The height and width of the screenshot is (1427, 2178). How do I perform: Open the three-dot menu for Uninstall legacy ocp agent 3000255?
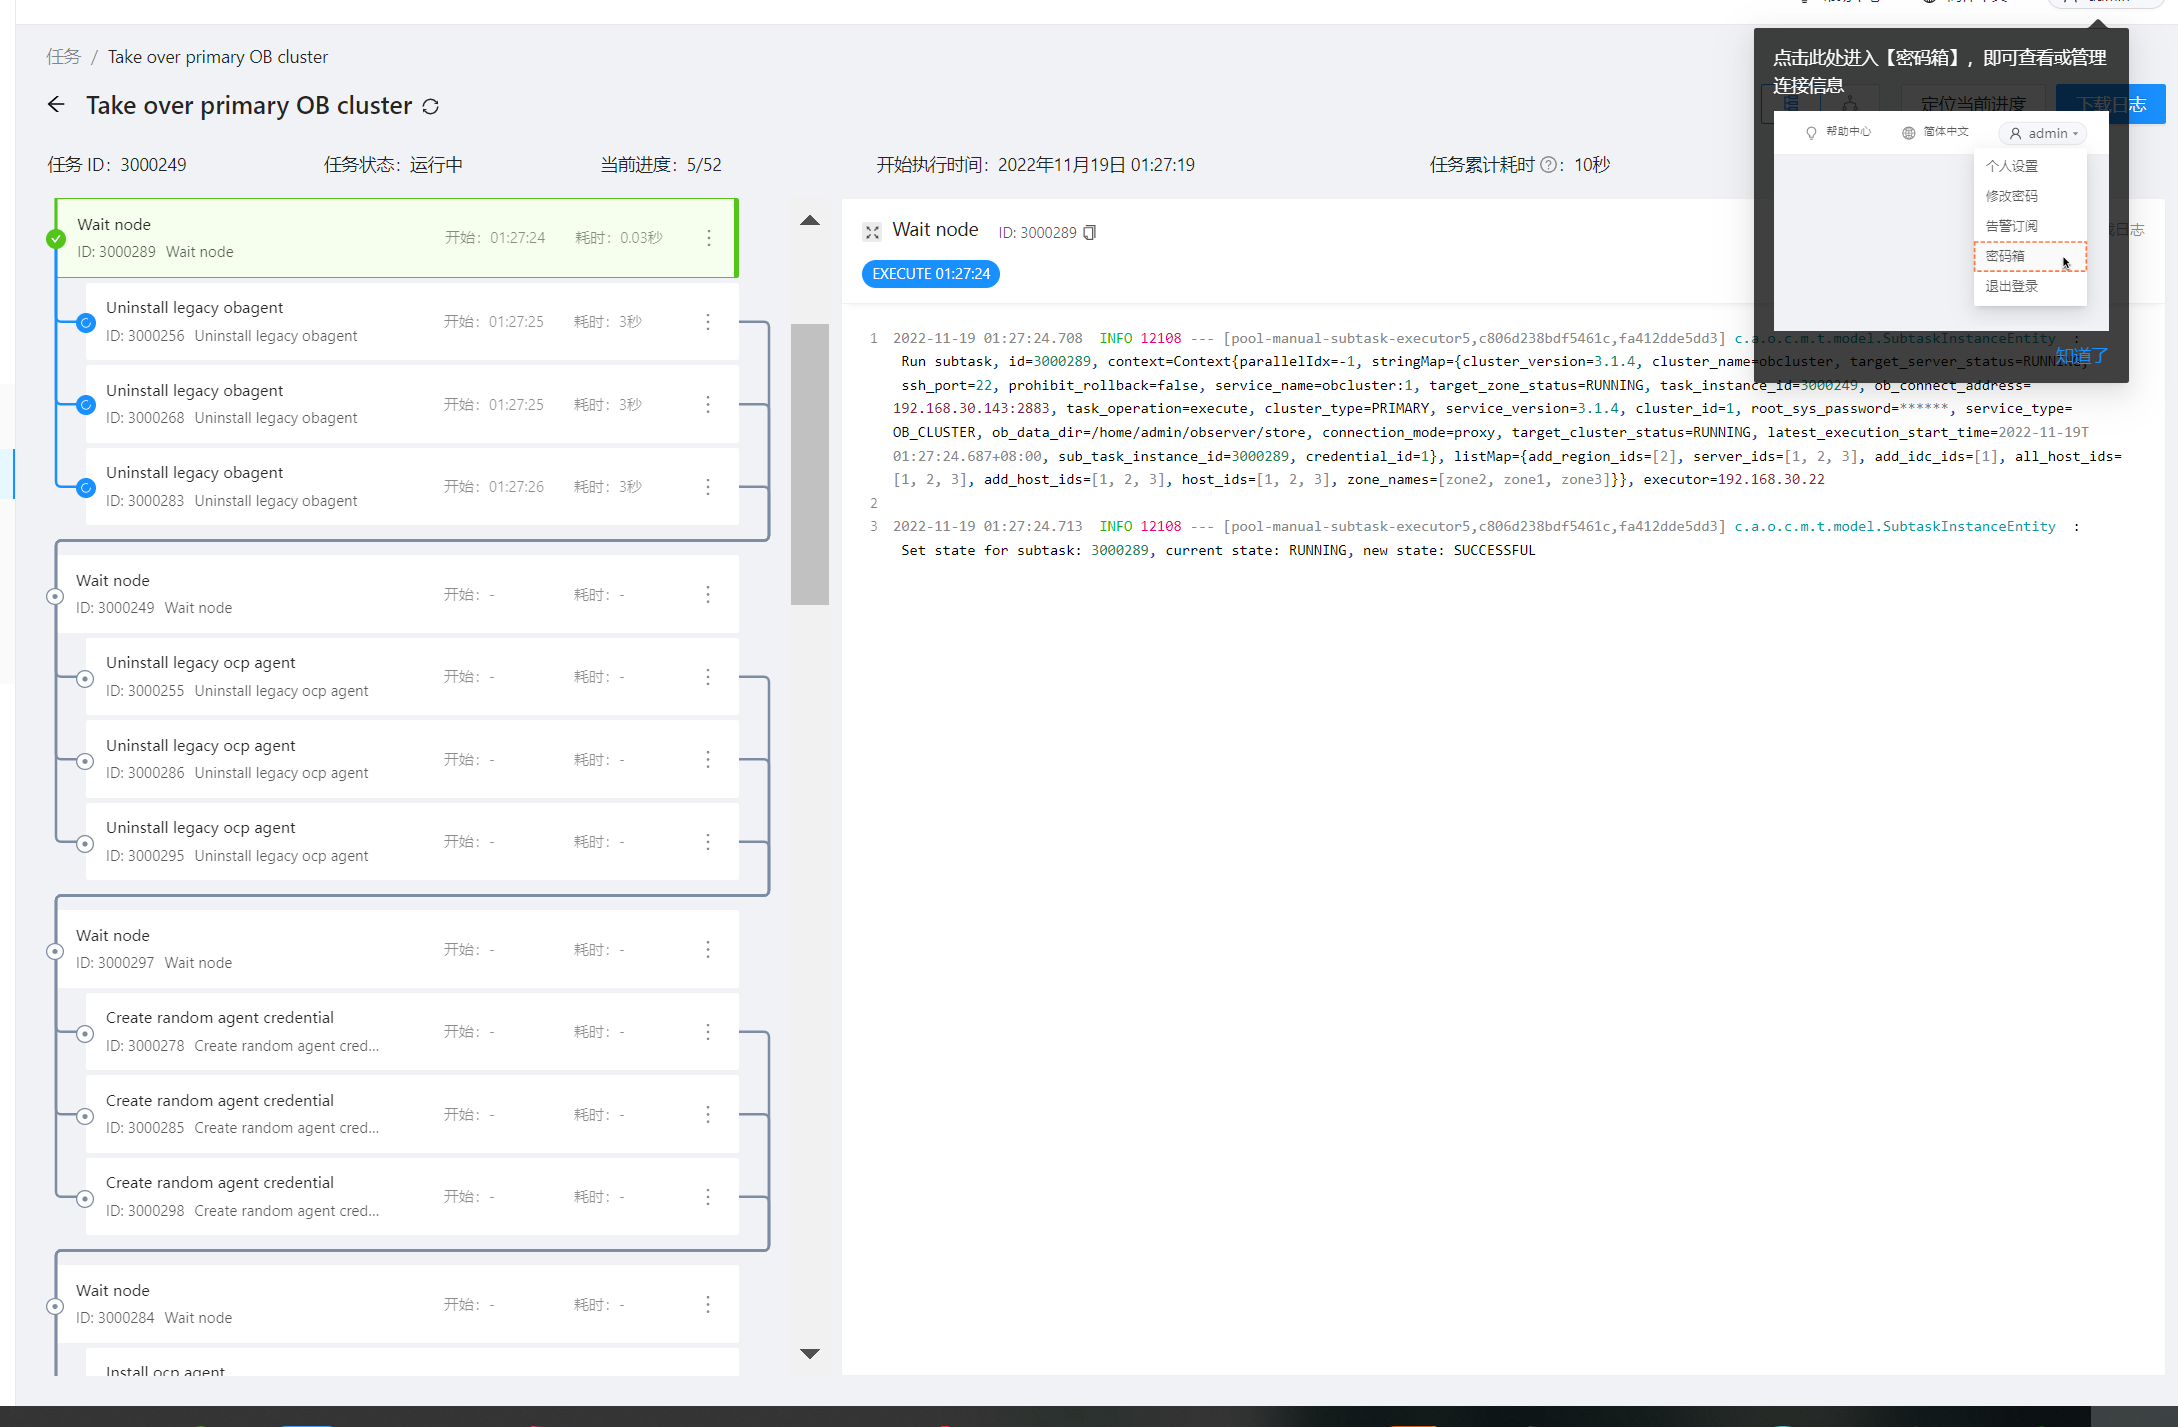(708, 677)
